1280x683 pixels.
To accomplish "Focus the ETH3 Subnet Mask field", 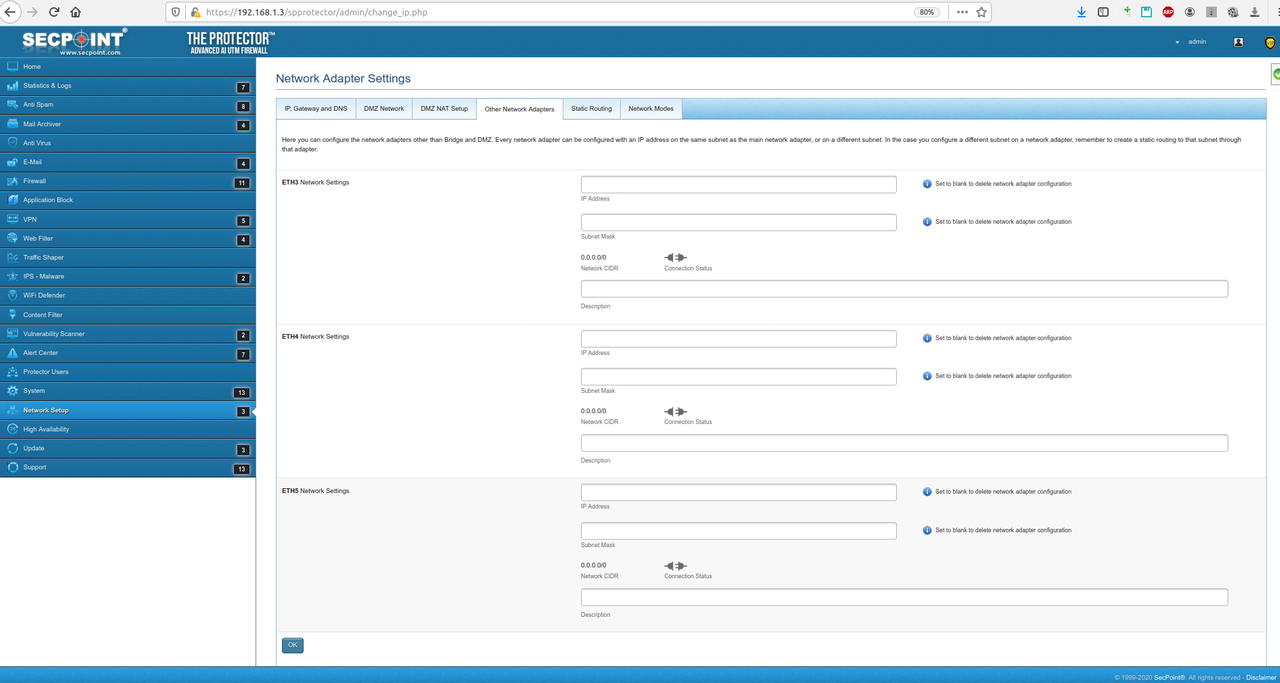I will tap(738, 222).
